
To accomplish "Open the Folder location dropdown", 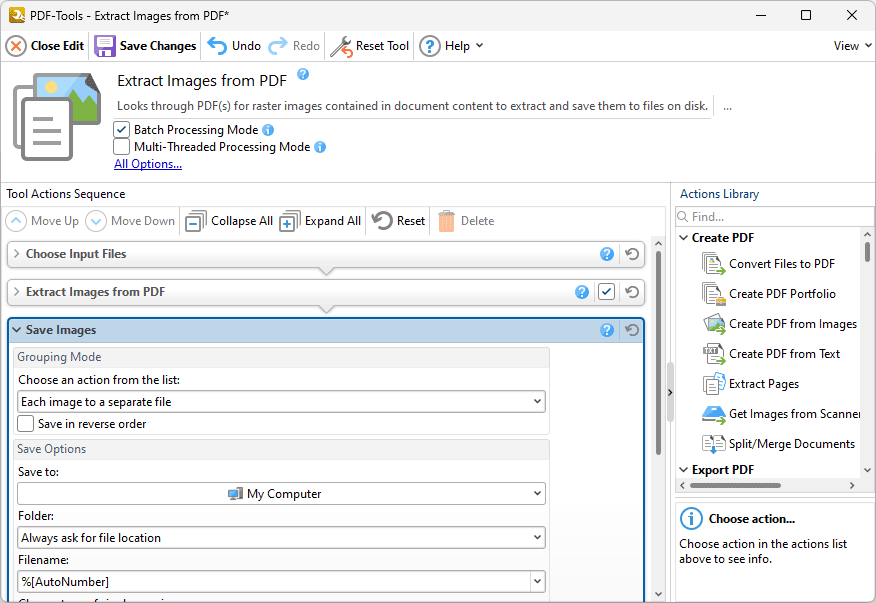I will (x=281, y=538).
